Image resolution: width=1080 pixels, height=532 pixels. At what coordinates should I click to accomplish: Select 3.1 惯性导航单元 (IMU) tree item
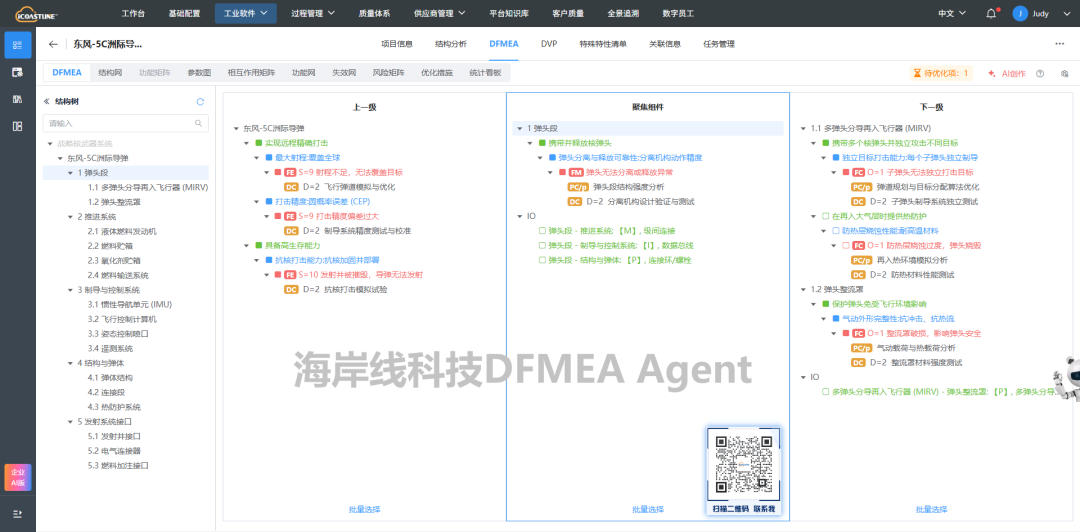coord(129,304)
